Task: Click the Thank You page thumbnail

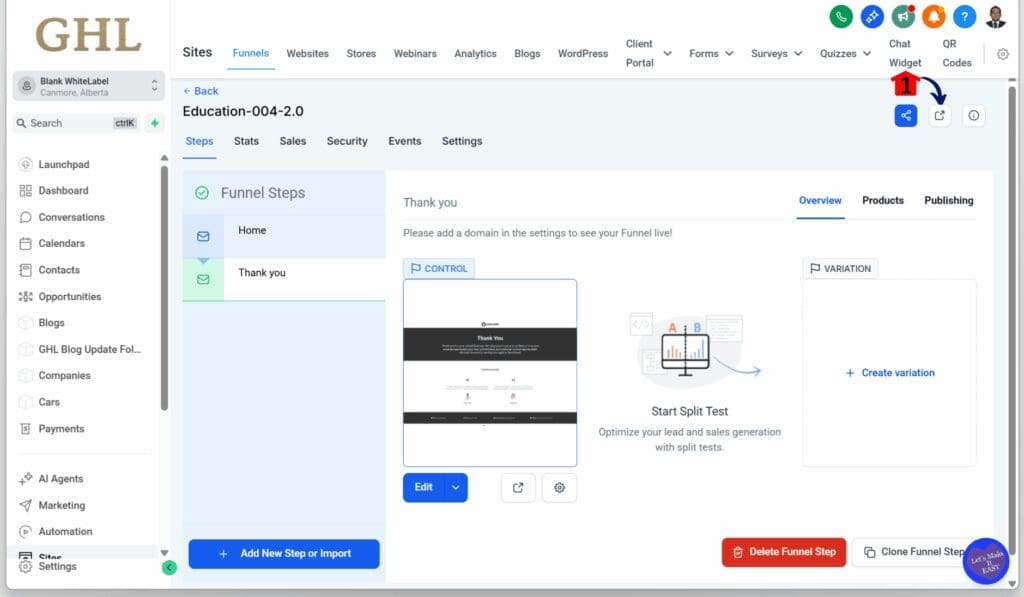Action: click(x=490, y=372)
